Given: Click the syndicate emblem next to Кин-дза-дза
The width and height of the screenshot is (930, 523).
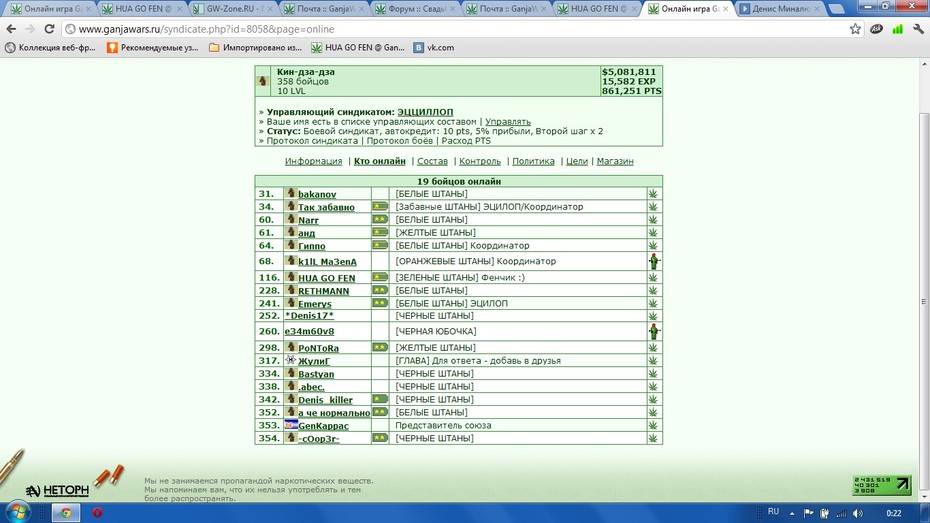Looking at the screenshot, I should pos(263,81).
